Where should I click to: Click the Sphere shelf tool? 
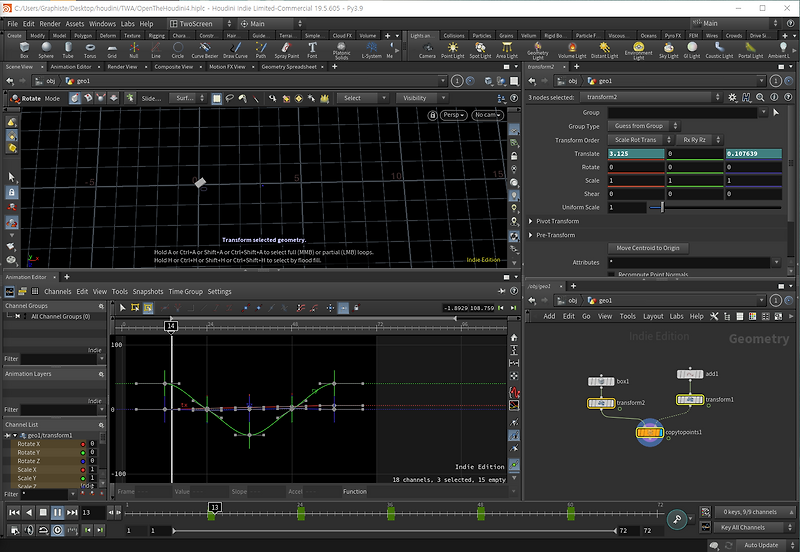pyautogui.click(x=46, y=50)
